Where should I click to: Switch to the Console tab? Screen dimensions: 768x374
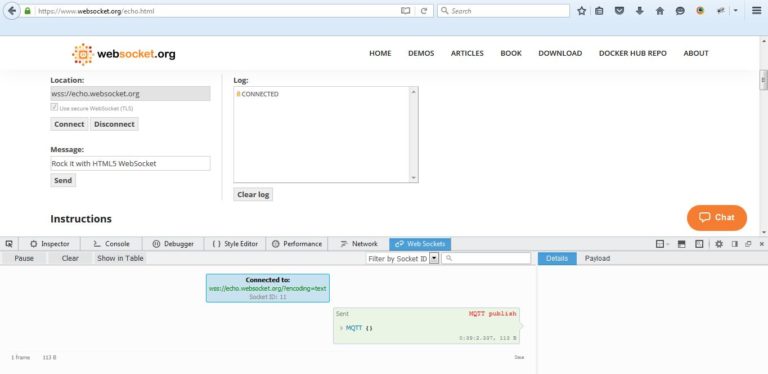(x=112, y=244)
